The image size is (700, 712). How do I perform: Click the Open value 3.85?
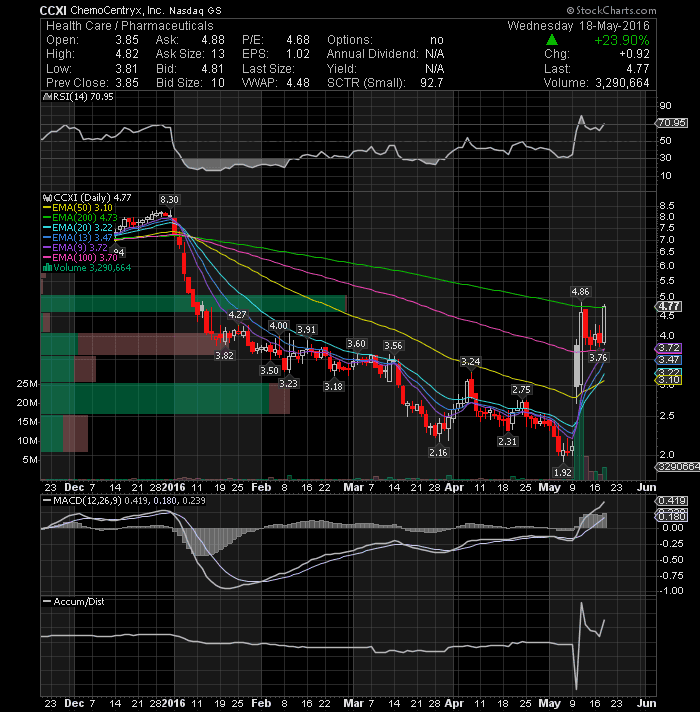click(x=127, y=40)
